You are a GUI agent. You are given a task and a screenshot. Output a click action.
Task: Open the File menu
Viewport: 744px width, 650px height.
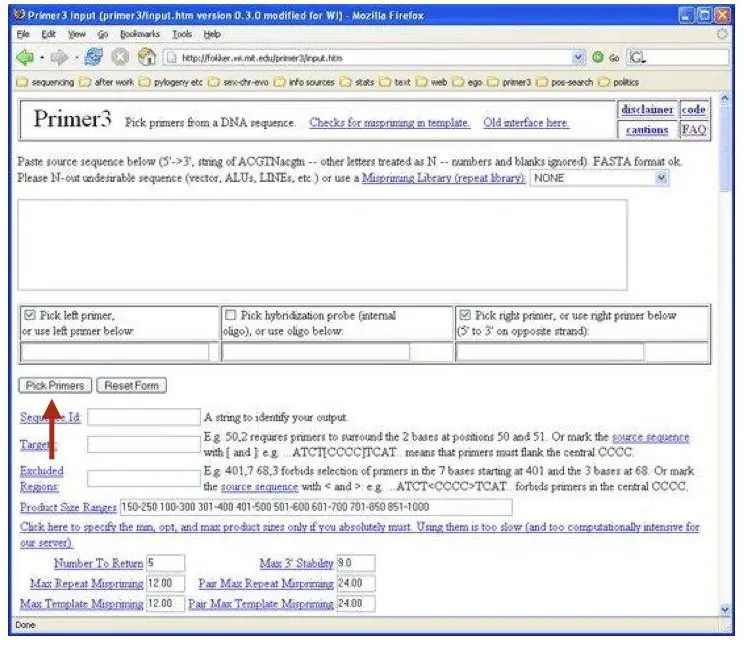coord(23,34)
